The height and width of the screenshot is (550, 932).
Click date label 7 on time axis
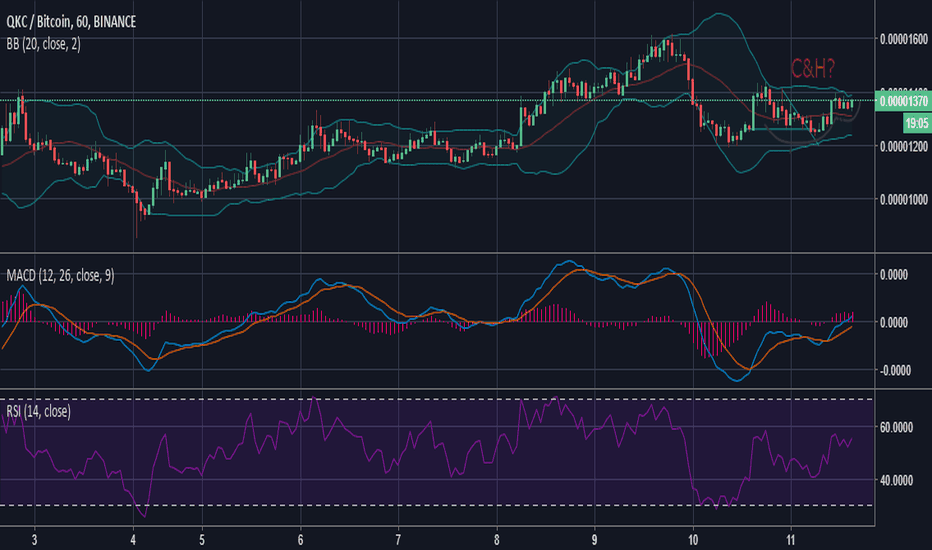pos(398,540)
